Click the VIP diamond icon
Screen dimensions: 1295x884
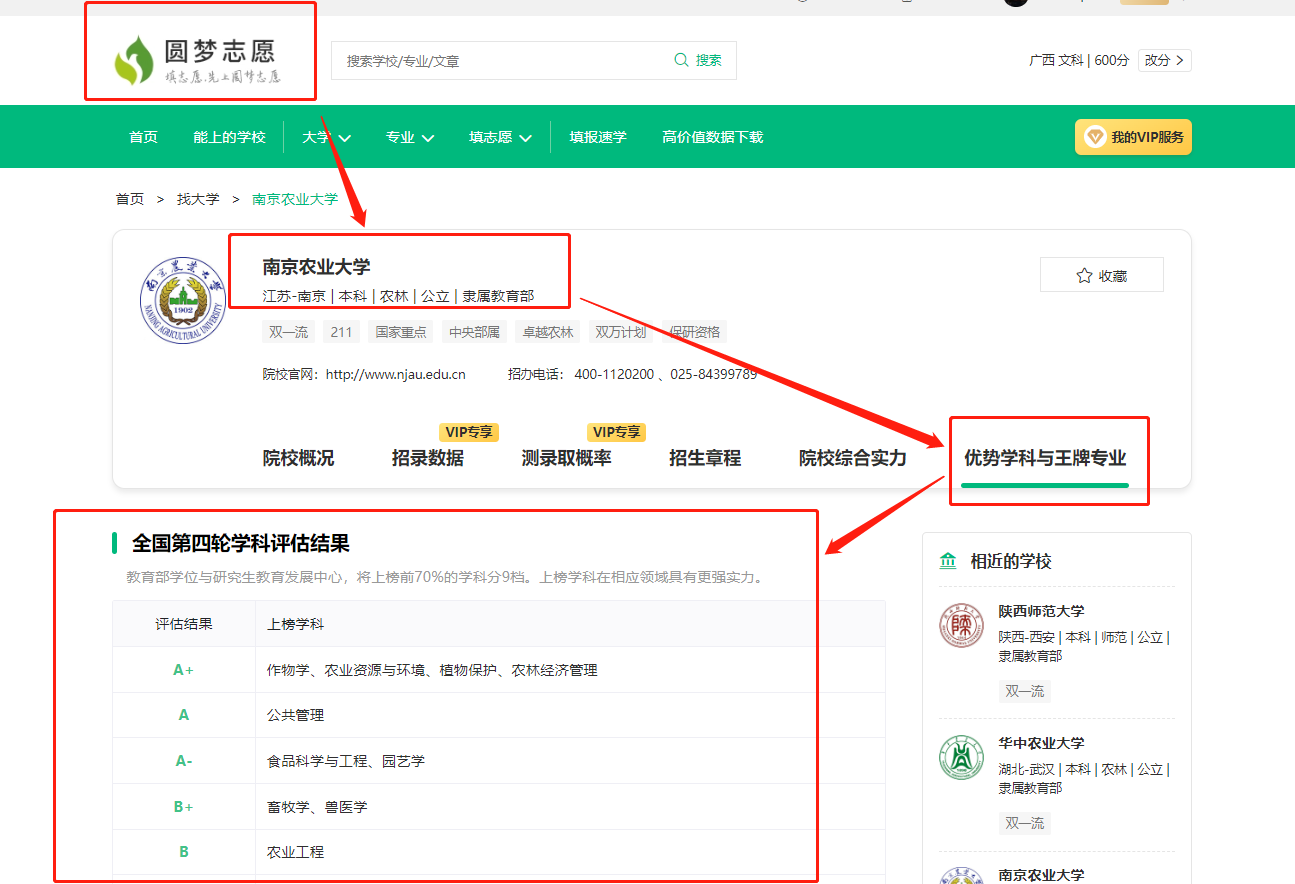(1095, 137)
